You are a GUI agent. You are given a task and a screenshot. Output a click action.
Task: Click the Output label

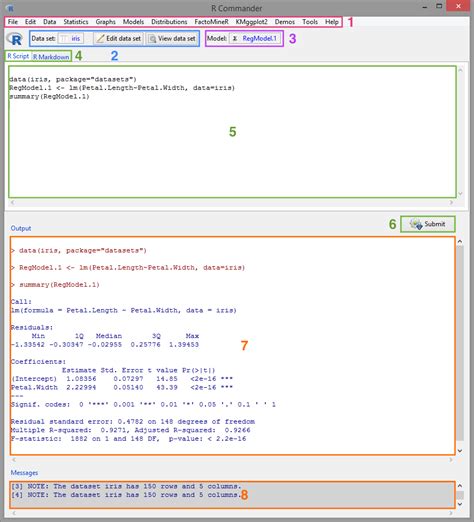coord(21,228)
